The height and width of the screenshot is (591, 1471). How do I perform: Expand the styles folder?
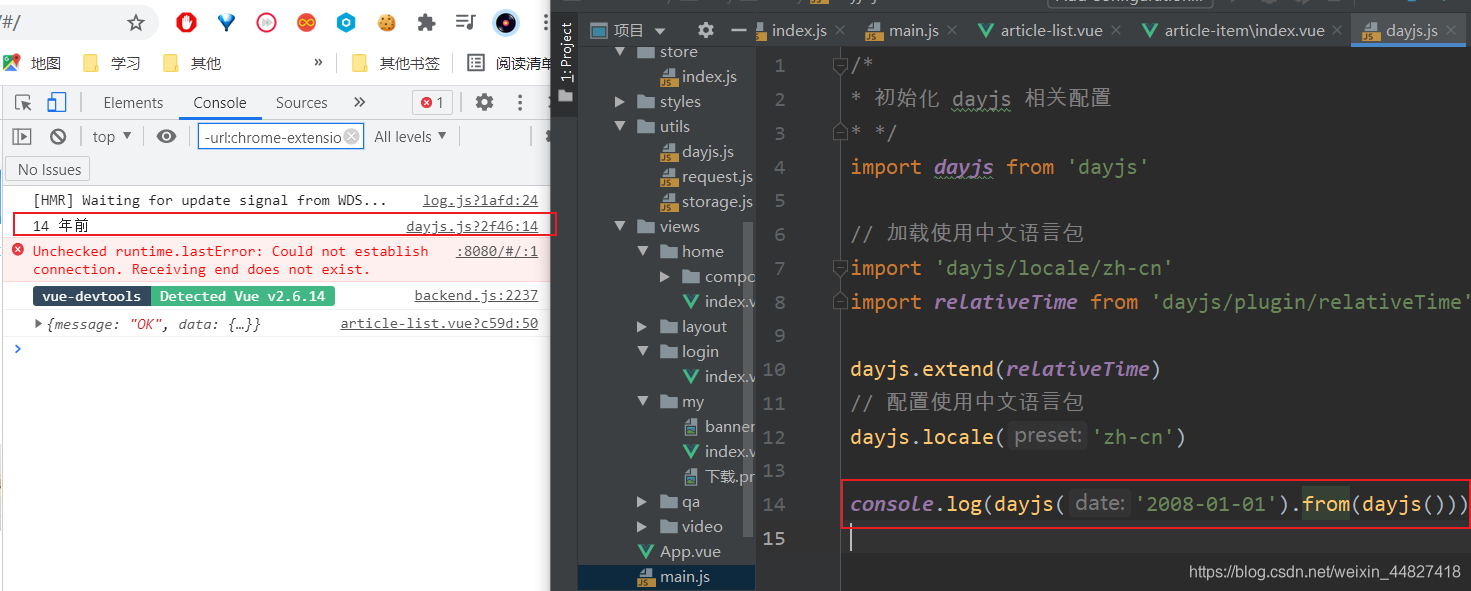point(620,102)
